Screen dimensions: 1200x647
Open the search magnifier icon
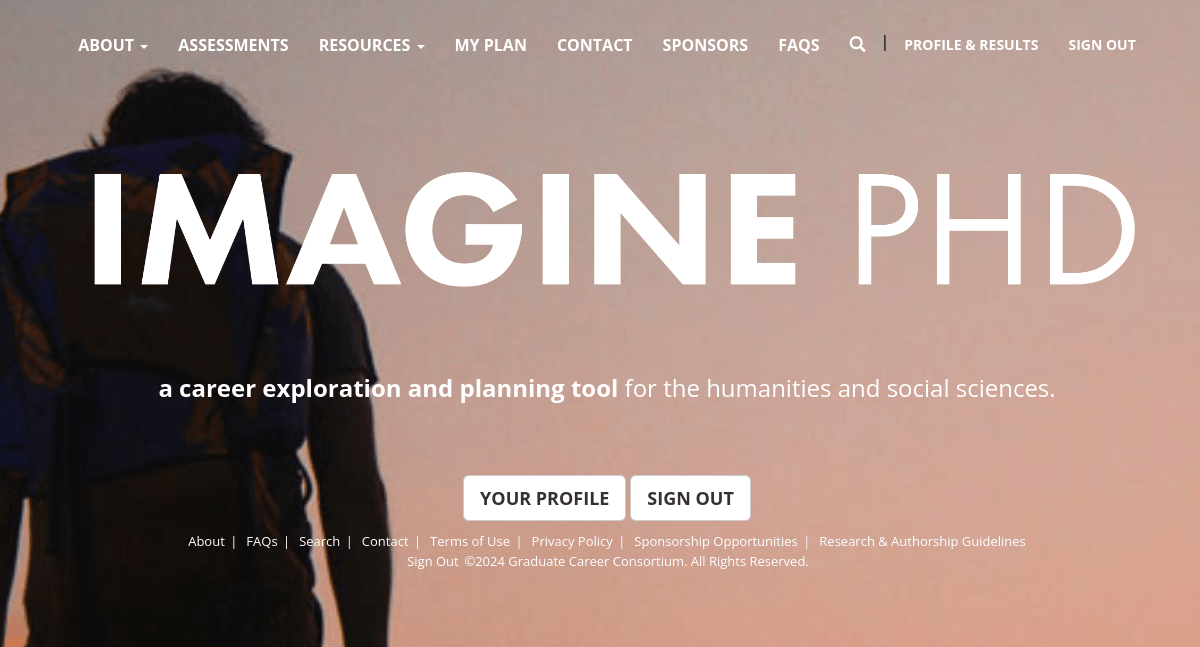pyautogui.click(x=857, y=44)
